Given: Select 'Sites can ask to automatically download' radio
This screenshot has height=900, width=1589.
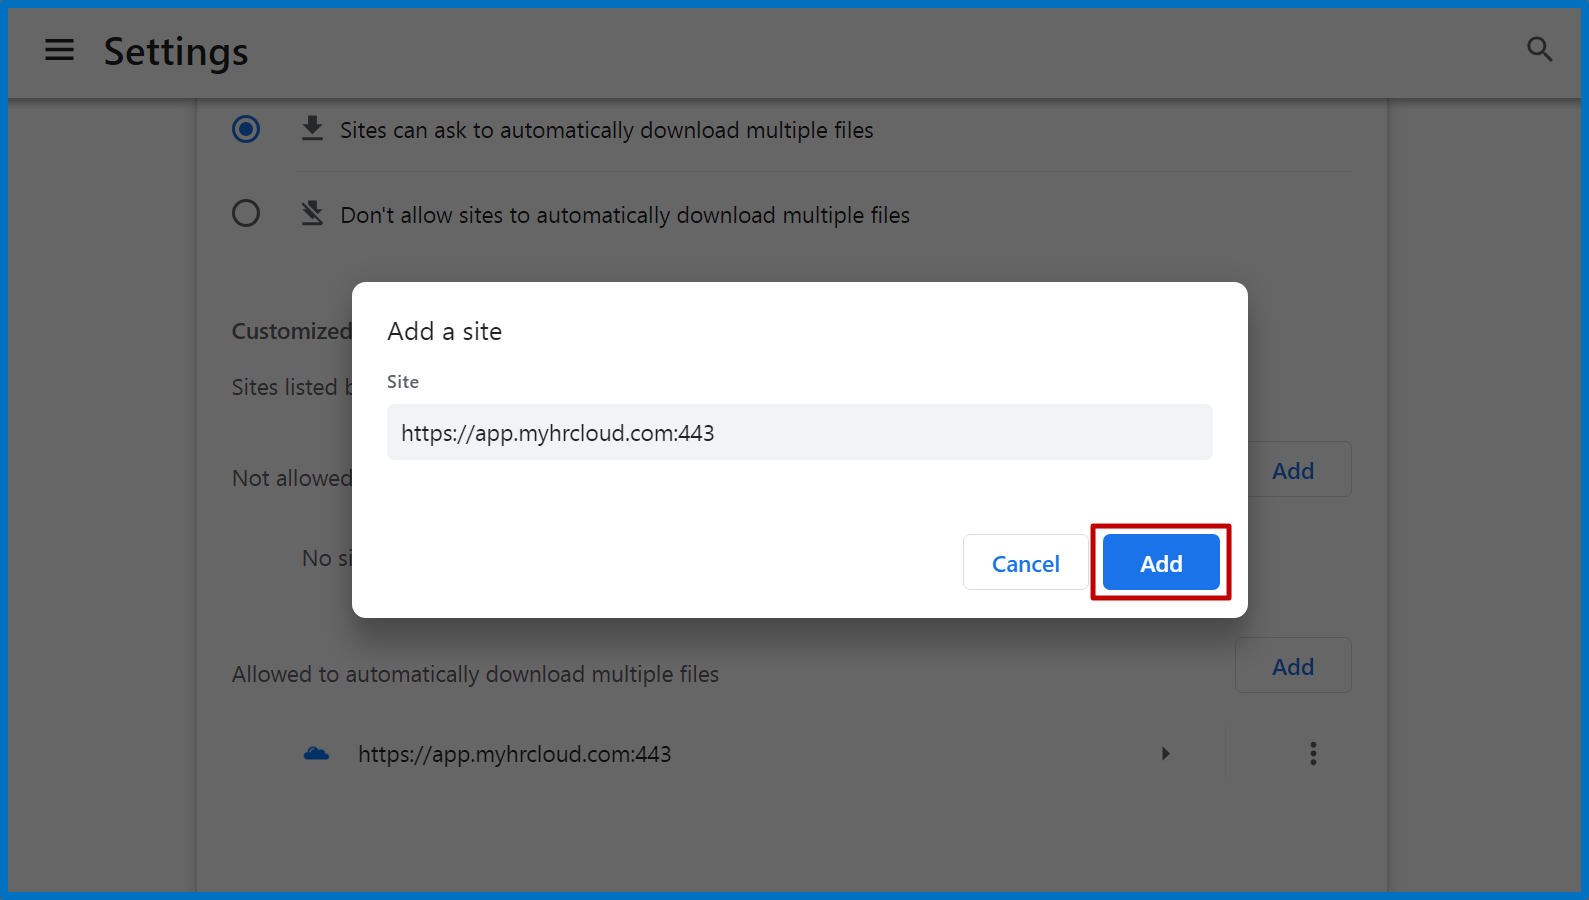Looking at the screenshot, I should tap(246, 129).
